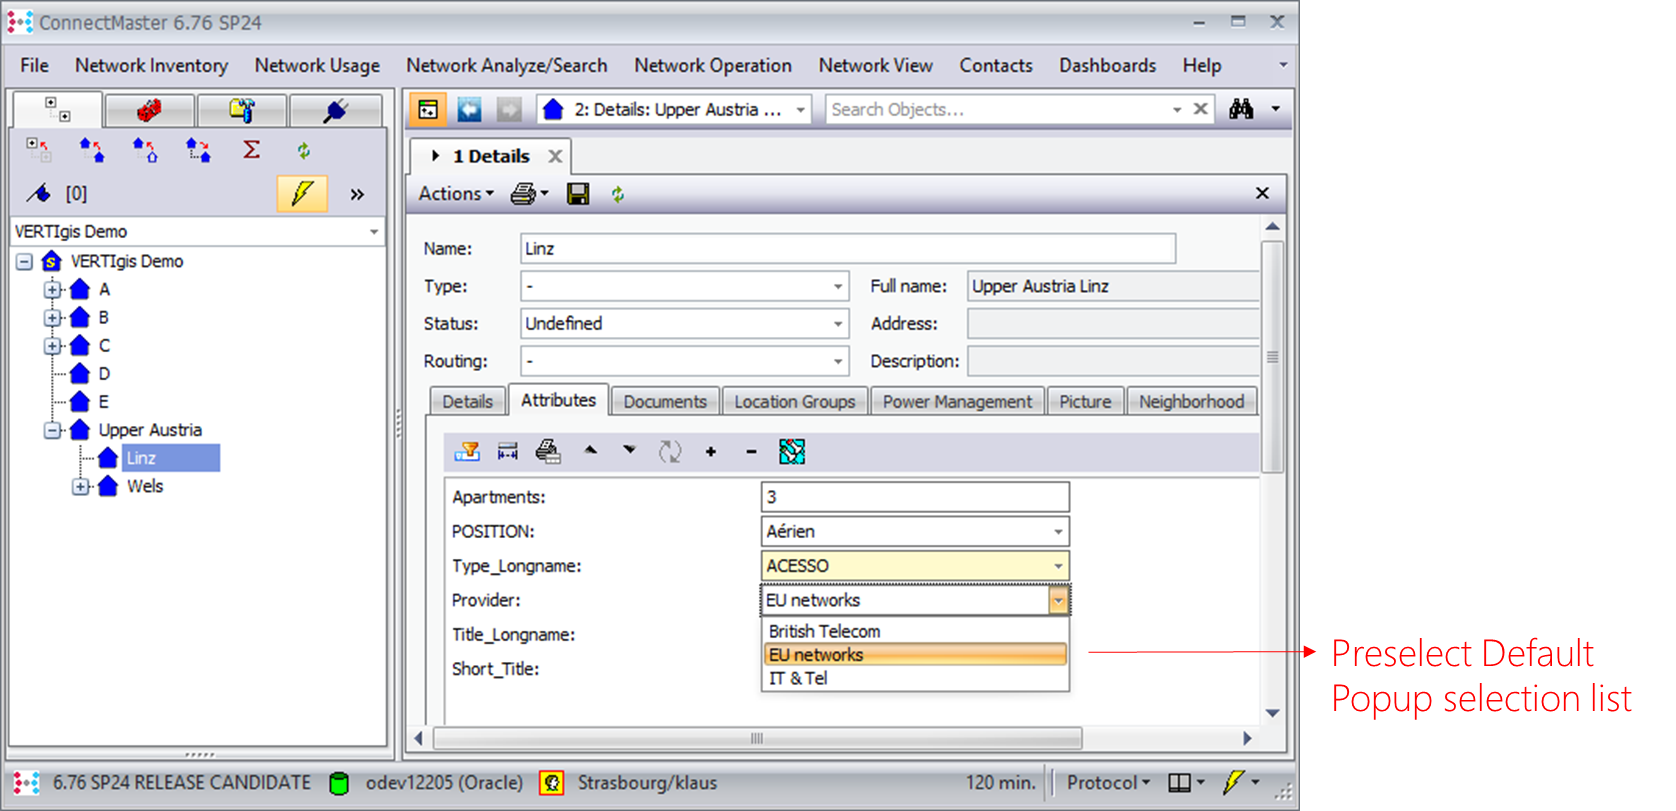Refresh the tree with green arrows icon
This screenshot has width=1676, height=811.
(304, 151)
